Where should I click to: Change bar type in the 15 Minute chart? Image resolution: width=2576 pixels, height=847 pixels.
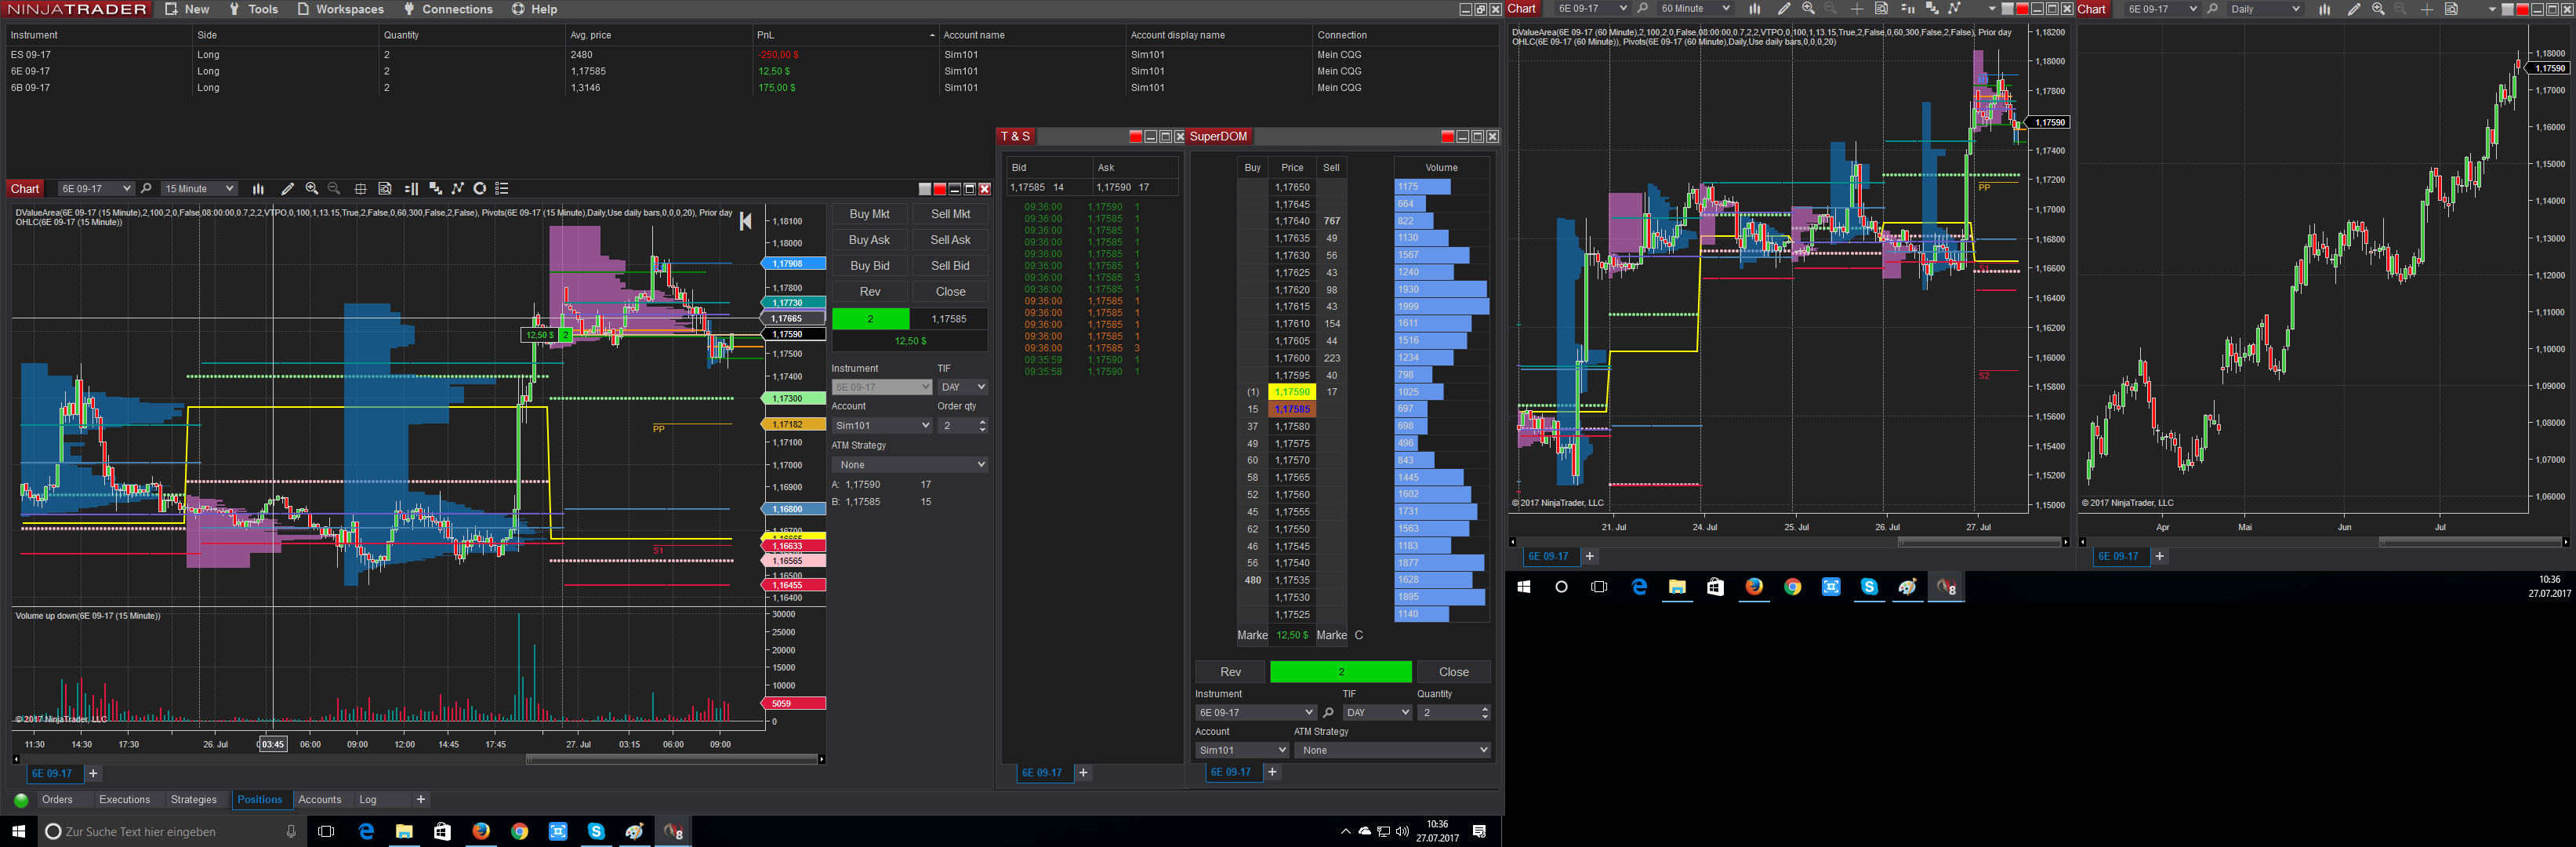258,188
